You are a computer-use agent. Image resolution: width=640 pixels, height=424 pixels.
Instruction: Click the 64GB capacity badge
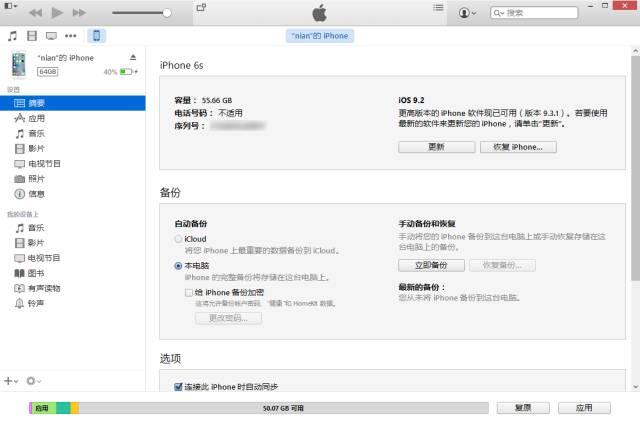(x=48, y=72)
